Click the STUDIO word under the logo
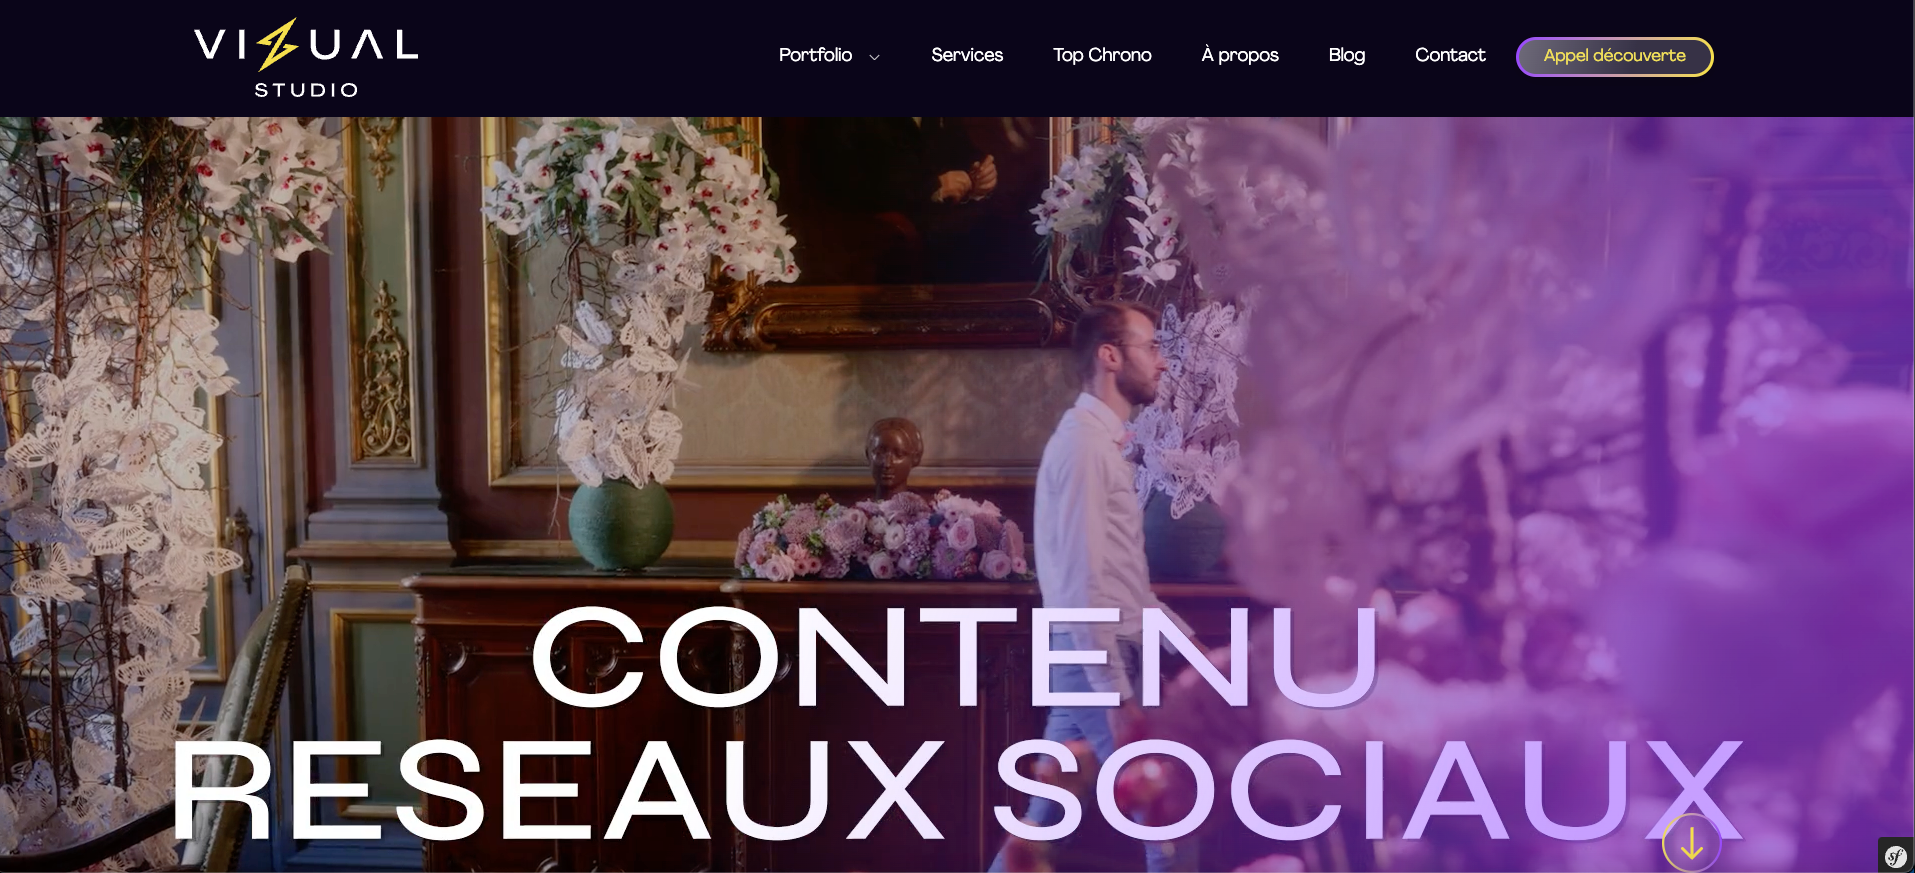Image resolution: width=1915 pixels, height=873 pixels. coord(306,90)
